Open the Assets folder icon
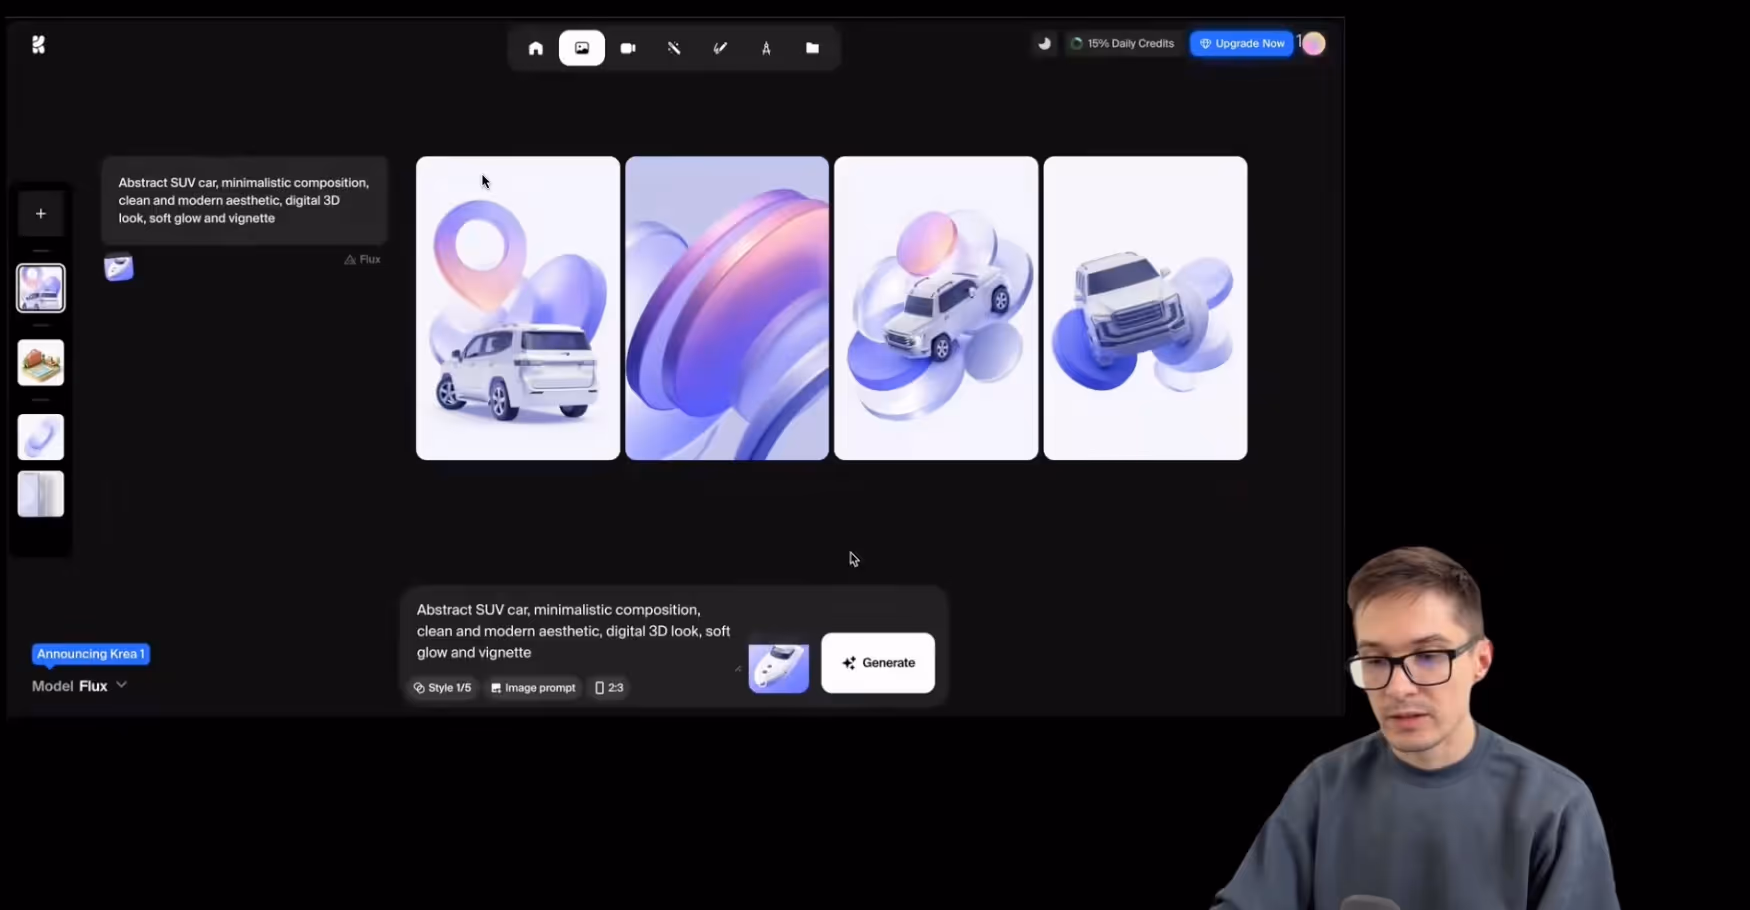This screenshot has width=1750, height=910. pyautogui.click(x=812, y=47)
